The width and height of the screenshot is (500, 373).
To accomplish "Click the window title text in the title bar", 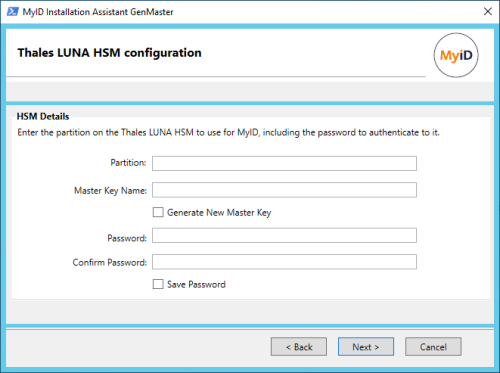I will [x=98, y=12].
